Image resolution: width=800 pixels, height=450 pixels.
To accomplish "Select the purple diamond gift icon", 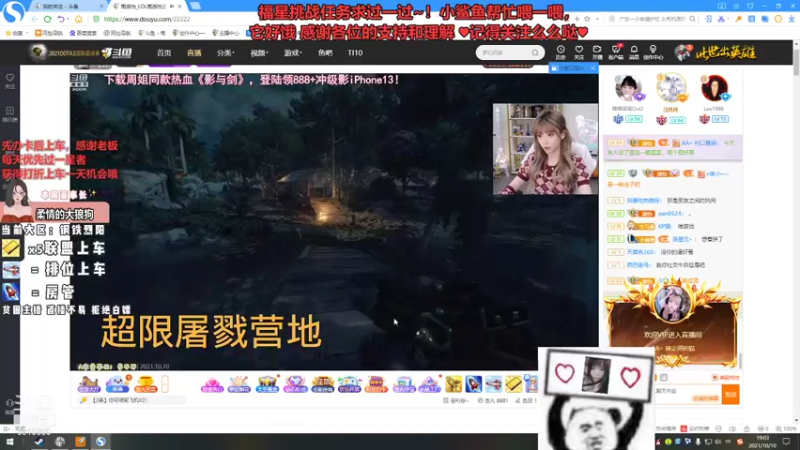I will click(x=295, y=384).
